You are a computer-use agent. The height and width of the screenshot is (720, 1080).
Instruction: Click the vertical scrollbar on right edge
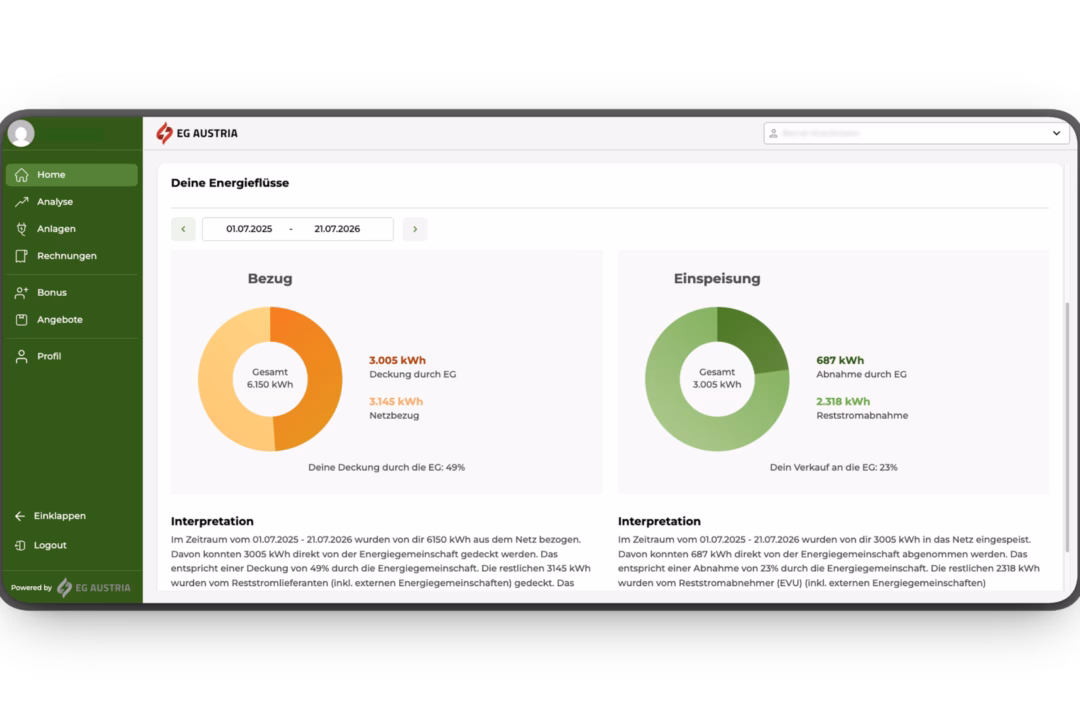pyautogui.click(x=1067, y=427)
